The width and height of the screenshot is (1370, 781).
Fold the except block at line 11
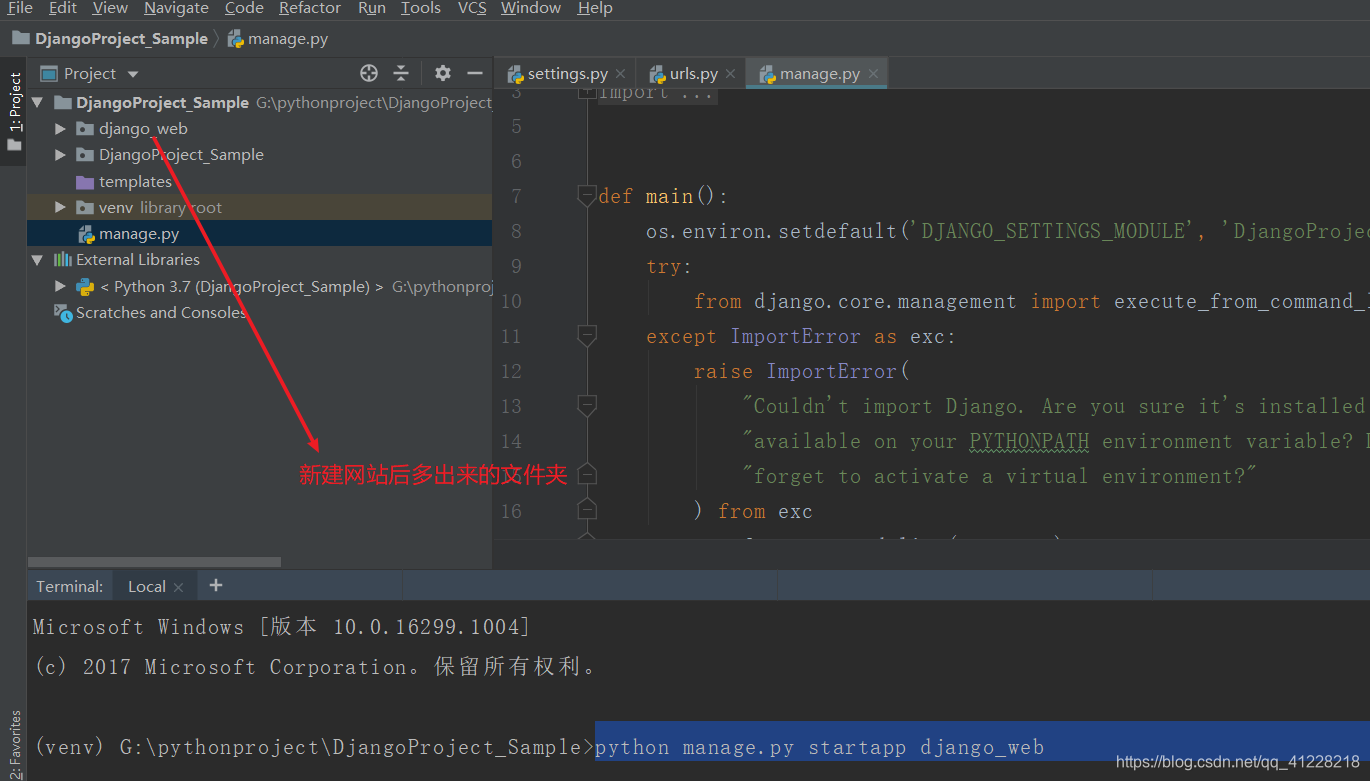[x=587, y=336]
